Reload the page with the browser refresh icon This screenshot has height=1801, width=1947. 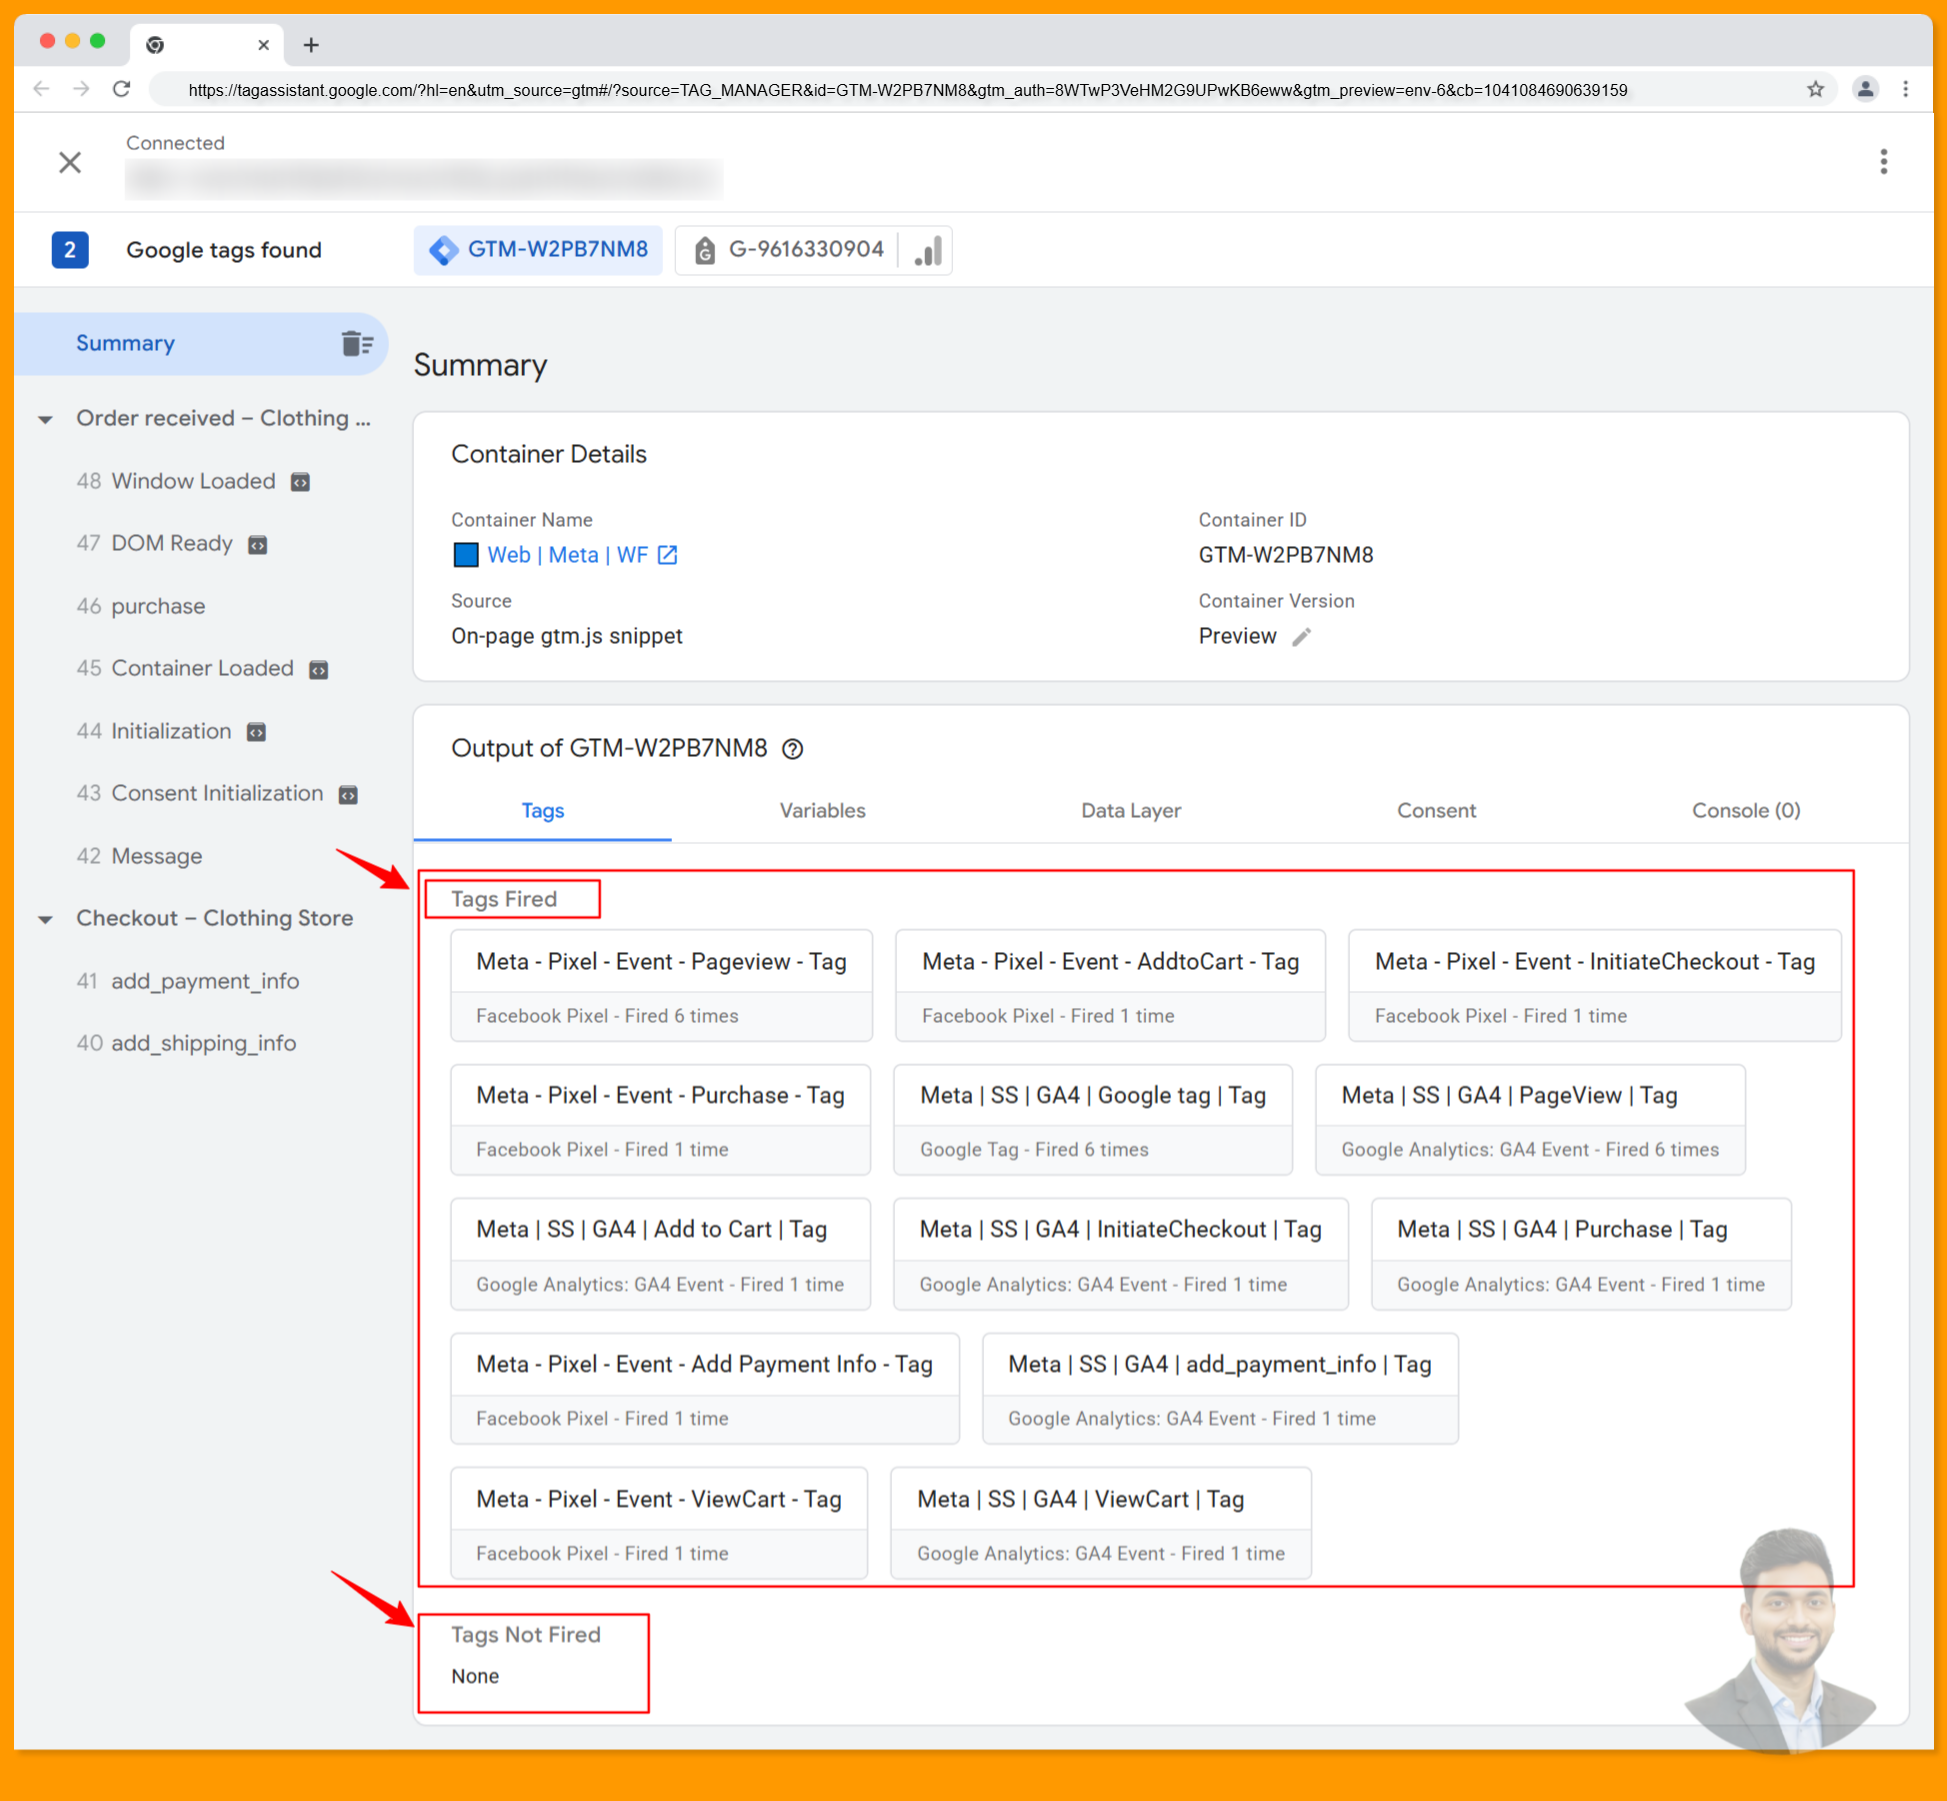122,89
